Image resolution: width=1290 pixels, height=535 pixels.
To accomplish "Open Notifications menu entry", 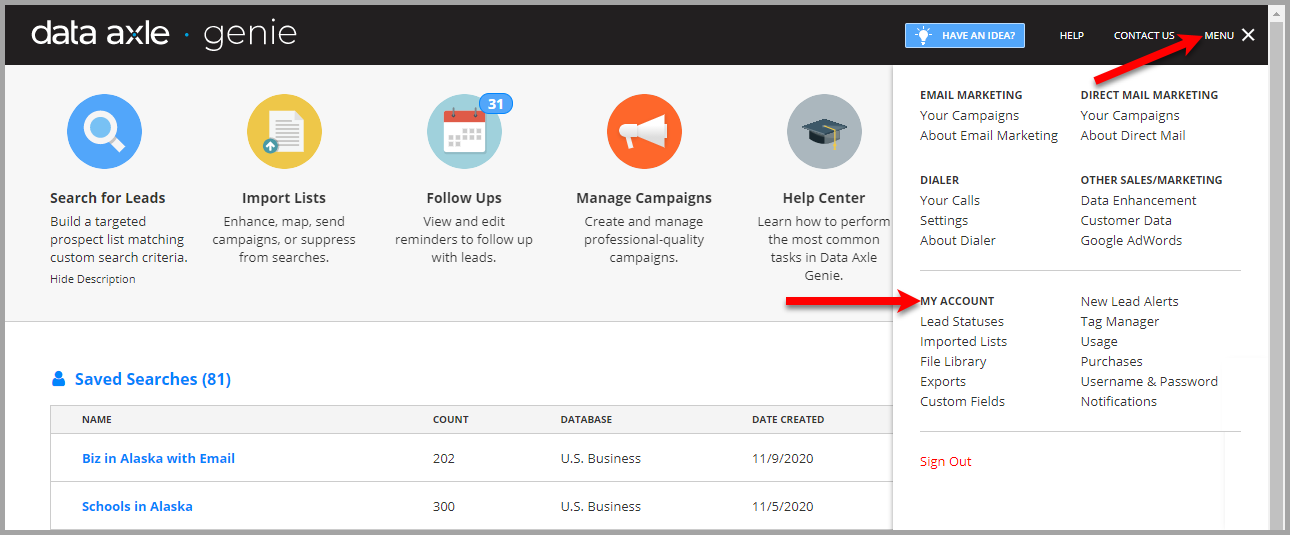I will point(1119,401).
